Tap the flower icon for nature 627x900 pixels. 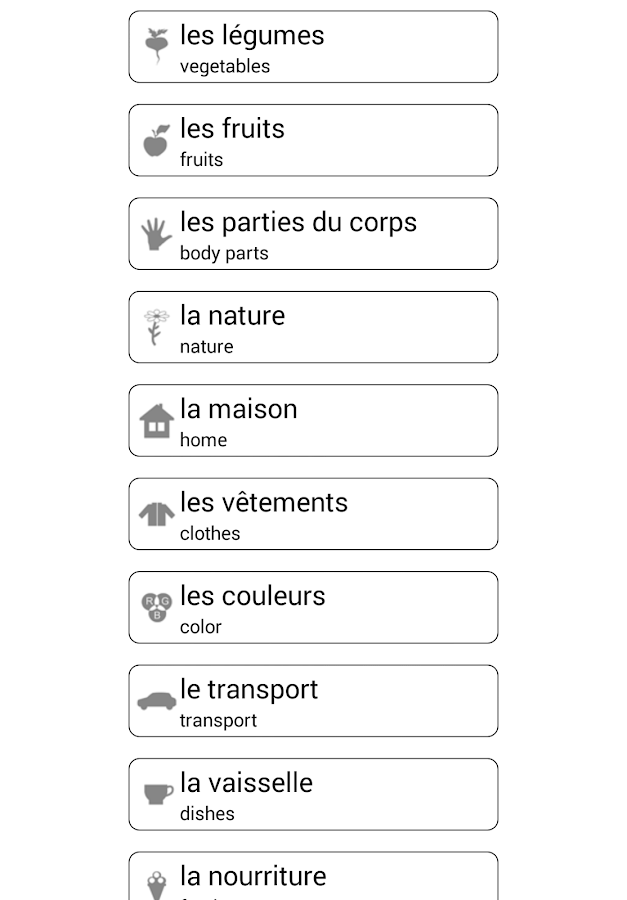tap(156, 327)
